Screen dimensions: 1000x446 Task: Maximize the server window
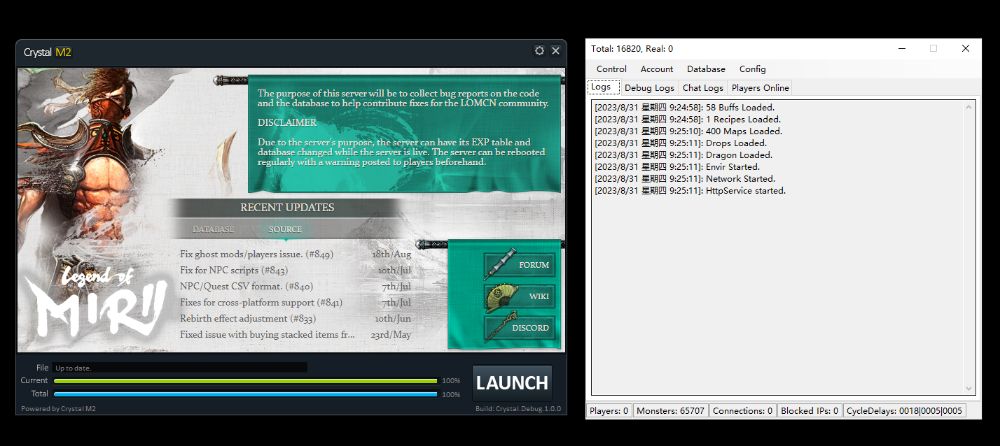pos(933,48)
